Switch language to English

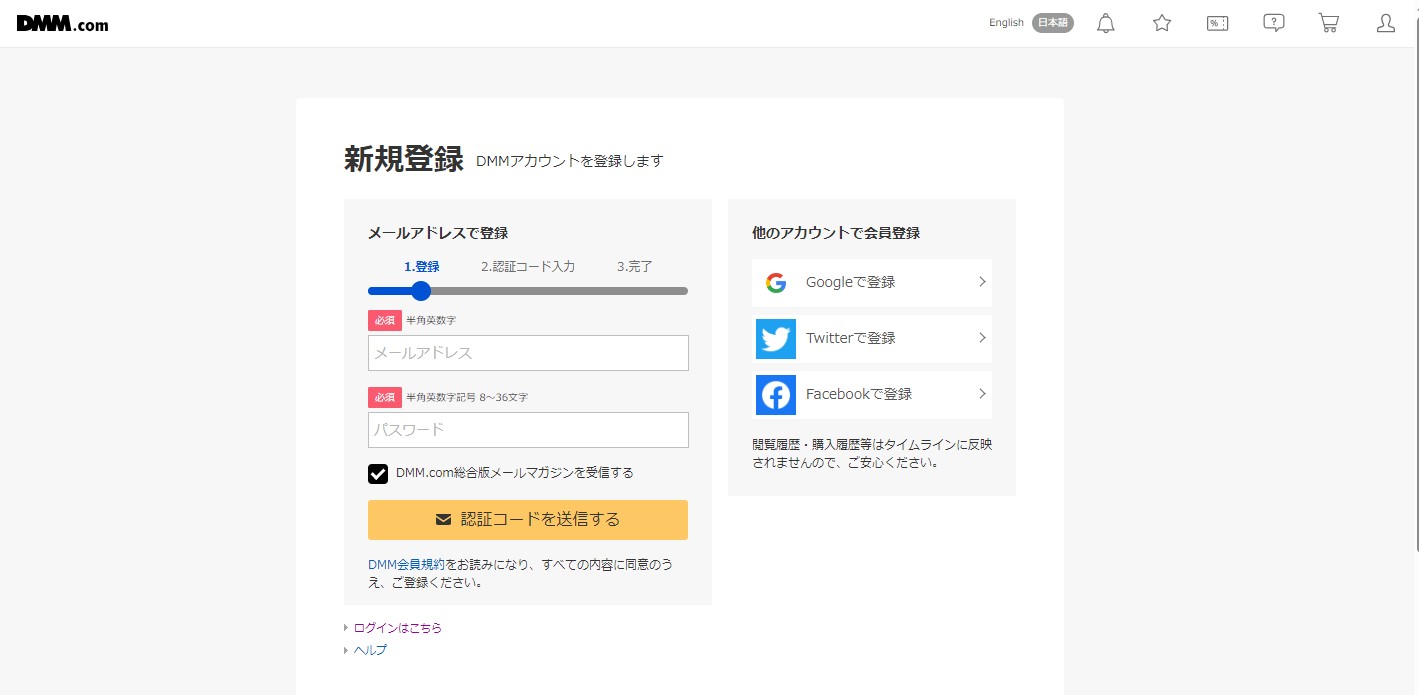(1006, 23)
